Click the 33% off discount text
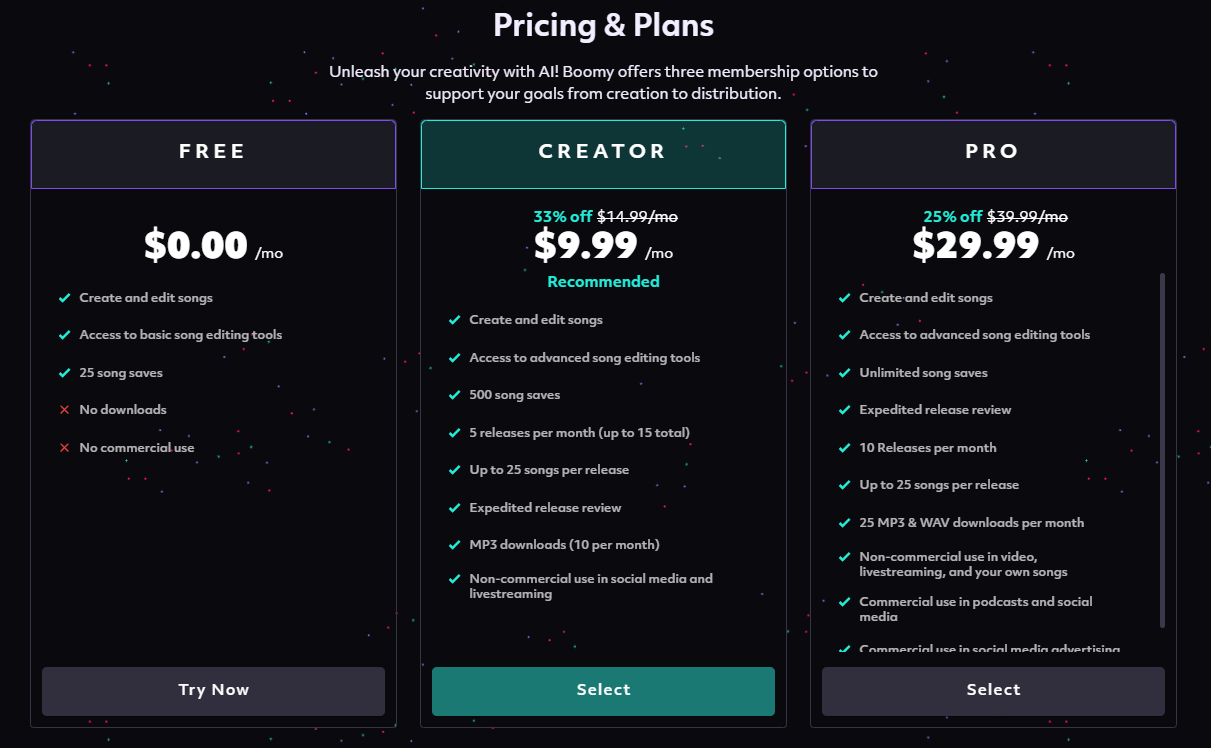Image resolution: width=1211 pixels, height=748 pixels. tap(562, 216)
